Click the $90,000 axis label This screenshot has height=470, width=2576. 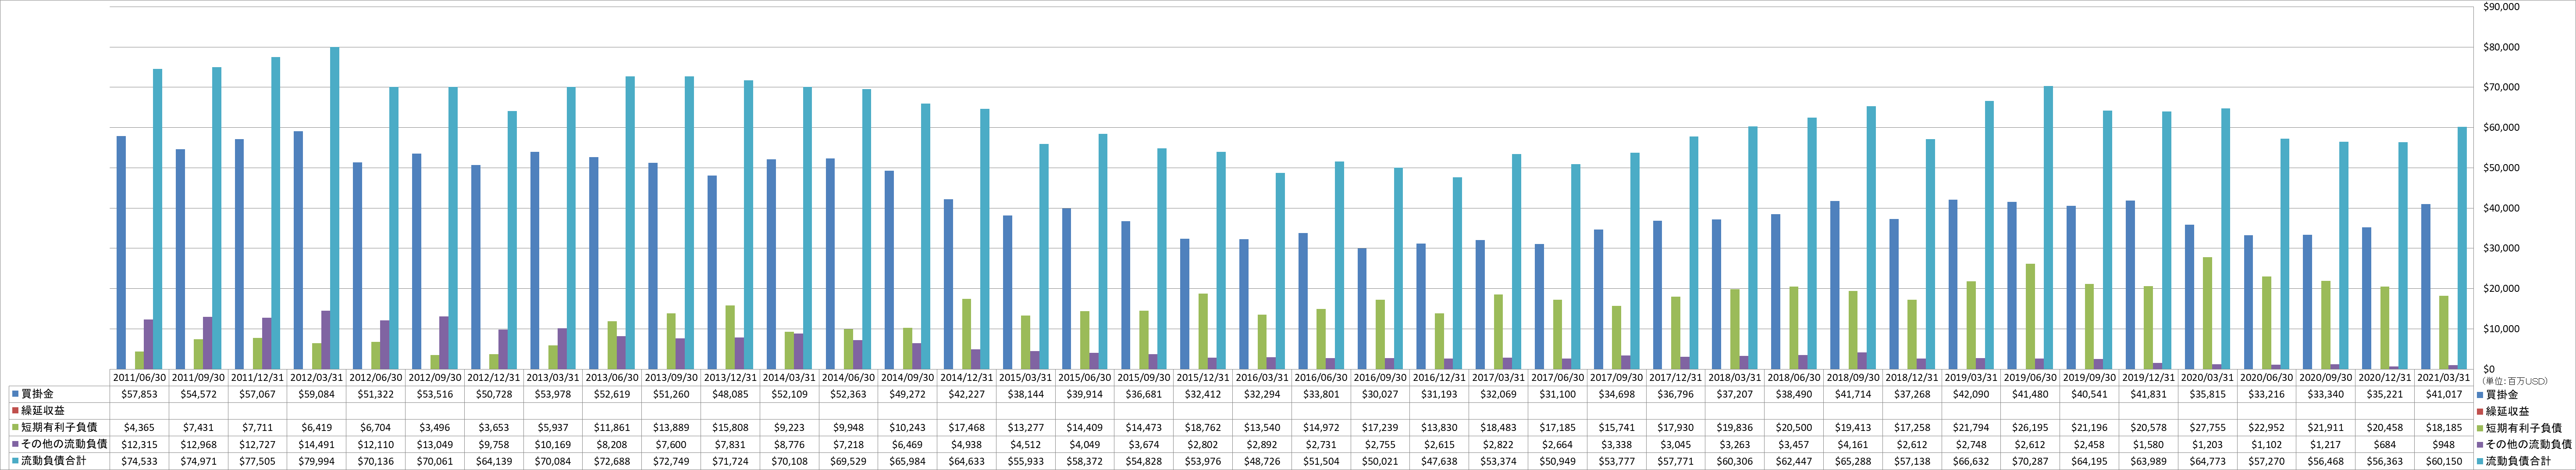(x=2500, y=7)
